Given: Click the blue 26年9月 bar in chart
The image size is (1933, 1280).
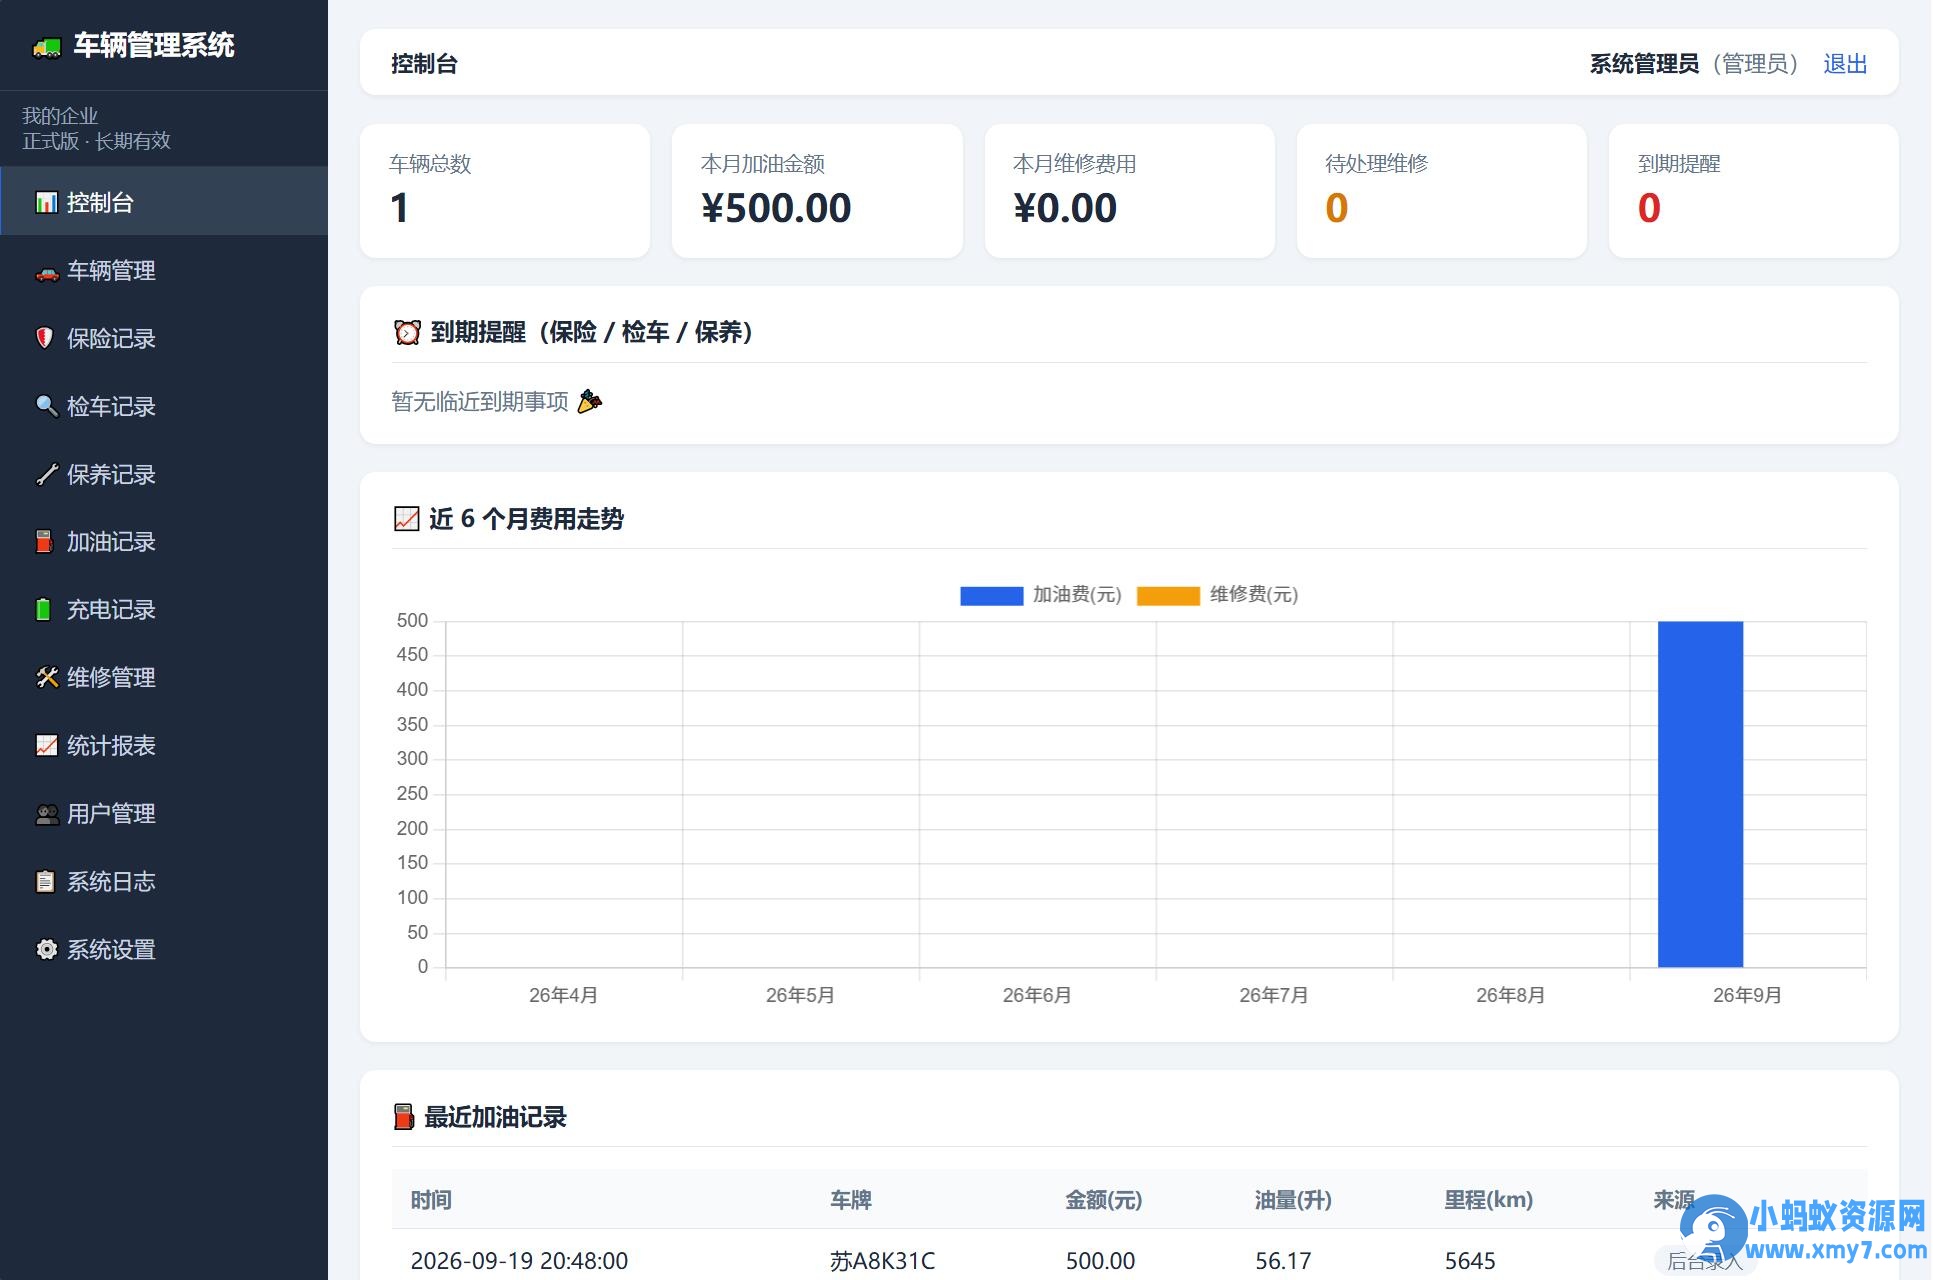Looking at the screenshot, I should click(1700, 794).
